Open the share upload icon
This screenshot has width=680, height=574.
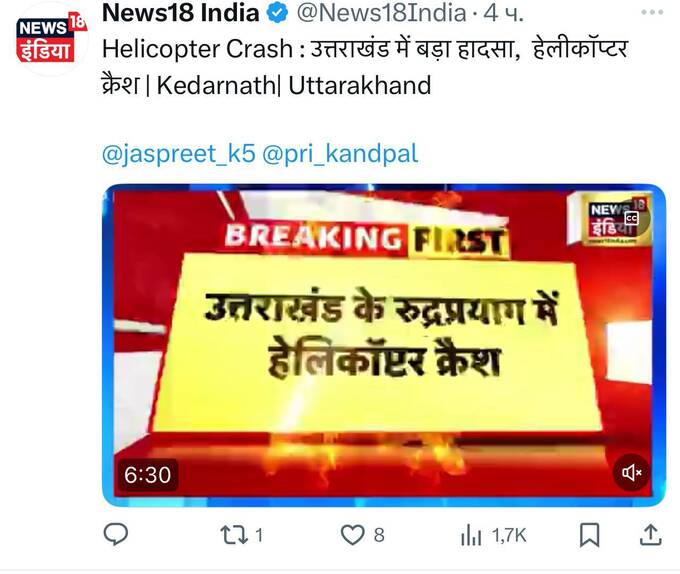(x=651, y=534)
